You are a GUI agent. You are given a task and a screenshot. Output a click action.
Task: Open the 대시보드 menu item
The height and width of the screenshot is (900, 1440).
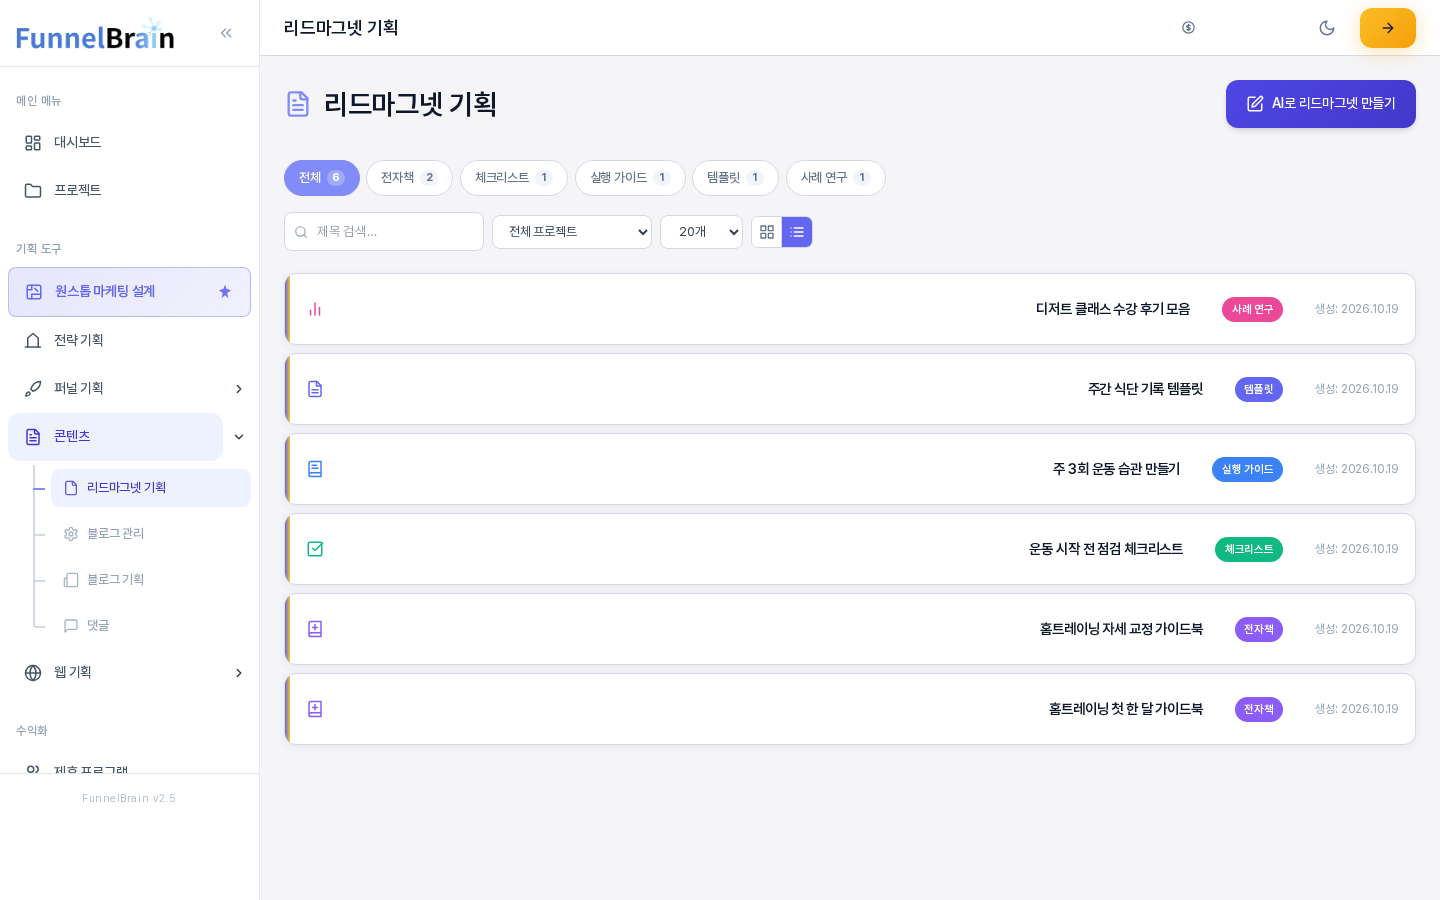click(x=129, y=143)
